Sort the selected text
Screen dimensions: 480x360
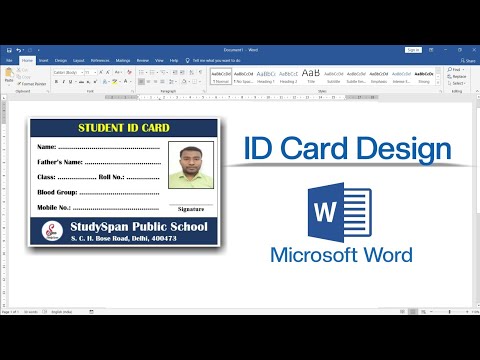pos(192,72)
